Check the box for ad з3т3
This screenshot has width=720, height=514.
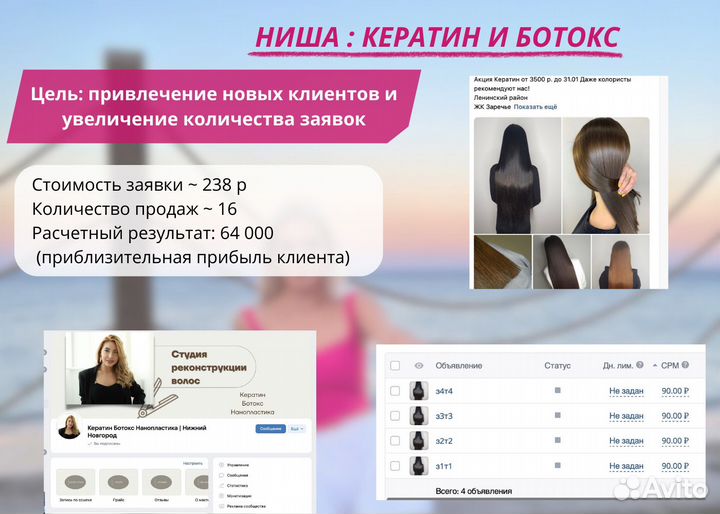[395, 416]
